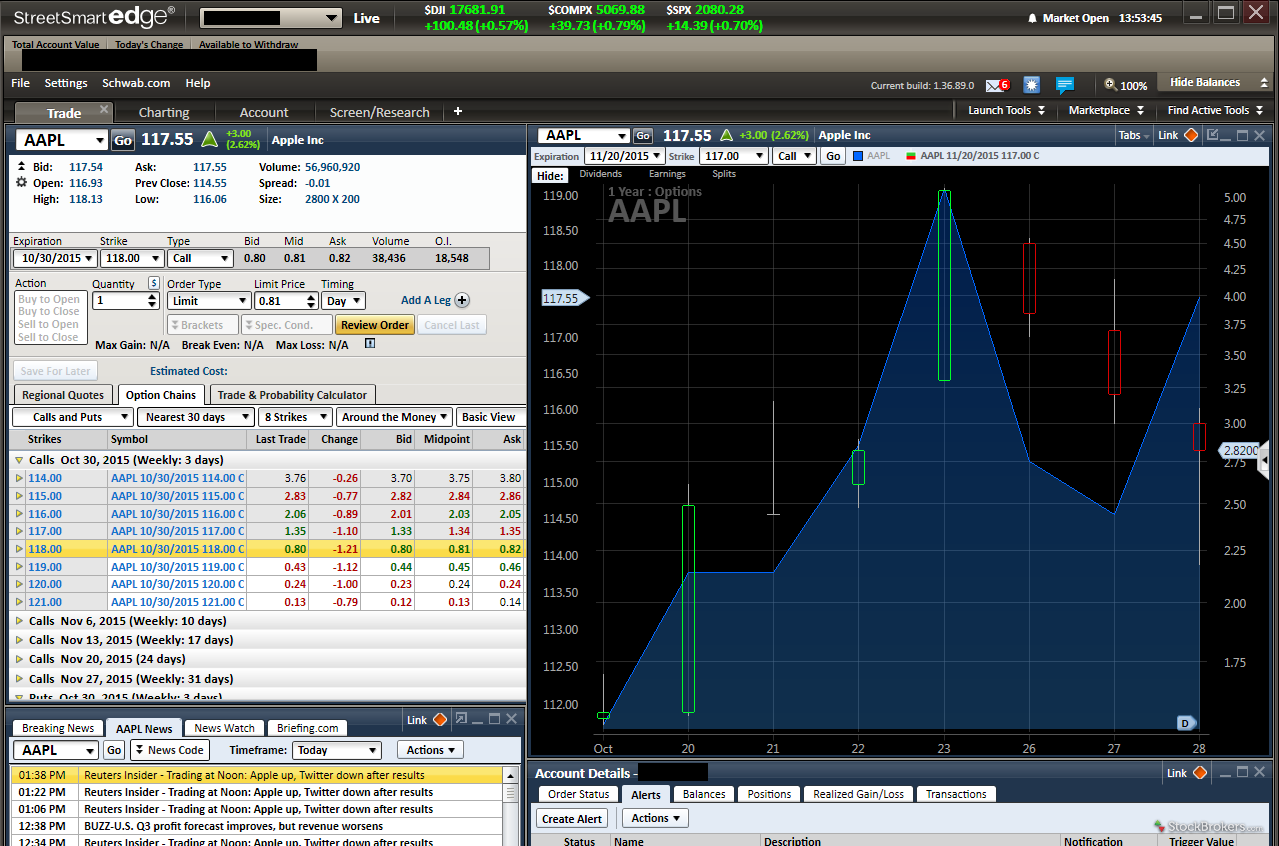Toggle Hide Balances bar
This screenshot has width=1279, height=846.
point(1205,83)
